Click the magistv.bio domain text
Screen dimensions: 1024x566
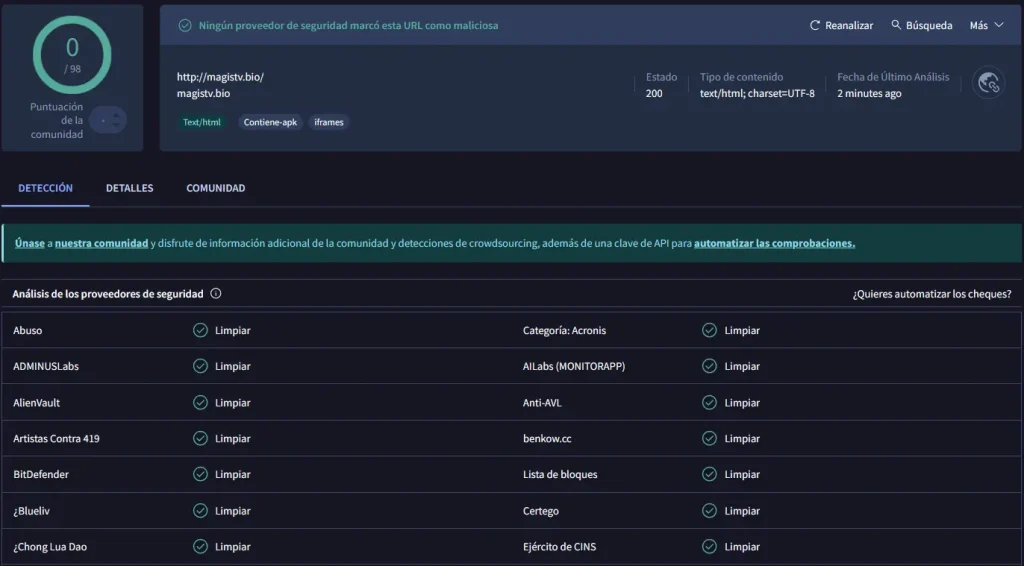203,93
